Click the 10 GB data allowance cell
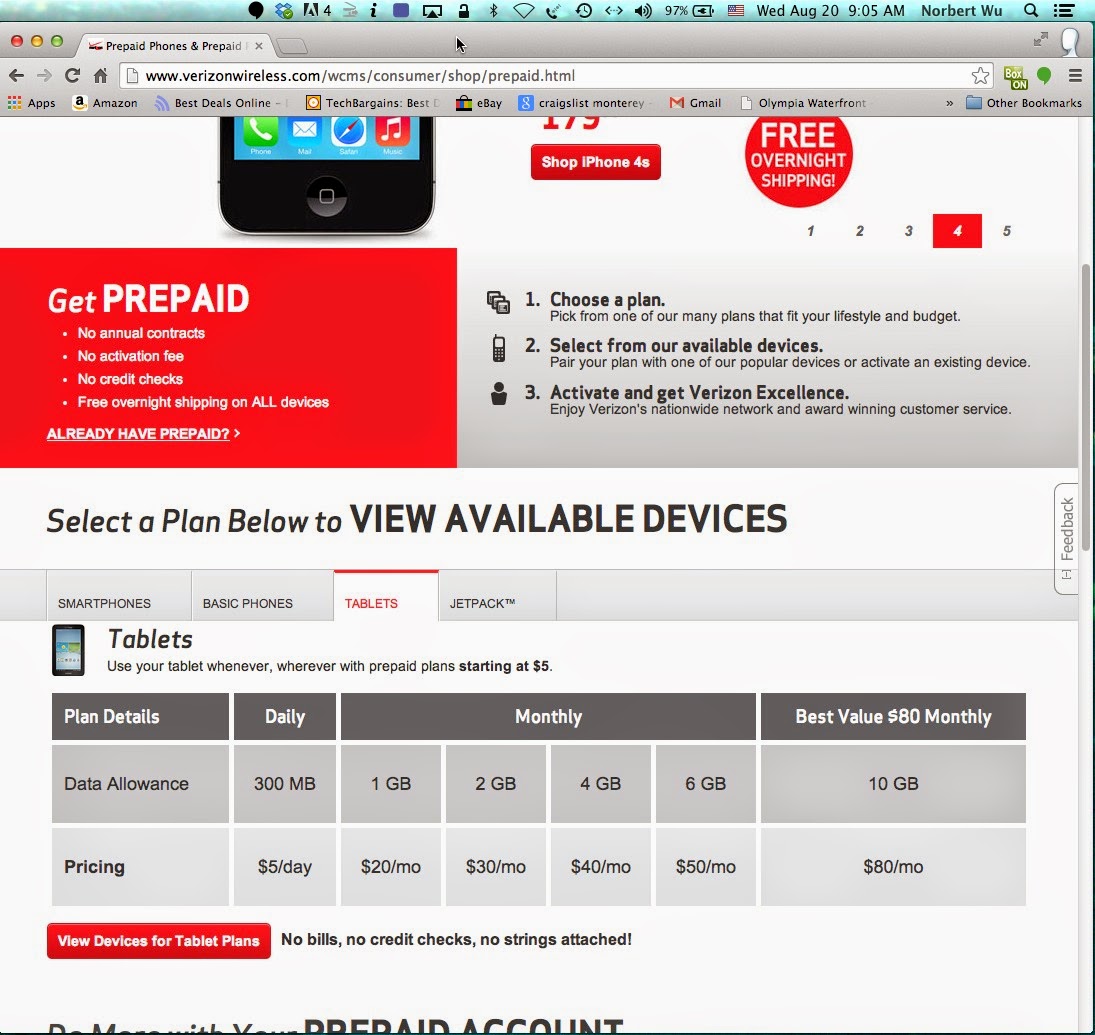Viewport: 1095px width, 1035px height. pyautogui.click(x=893, y=784)
